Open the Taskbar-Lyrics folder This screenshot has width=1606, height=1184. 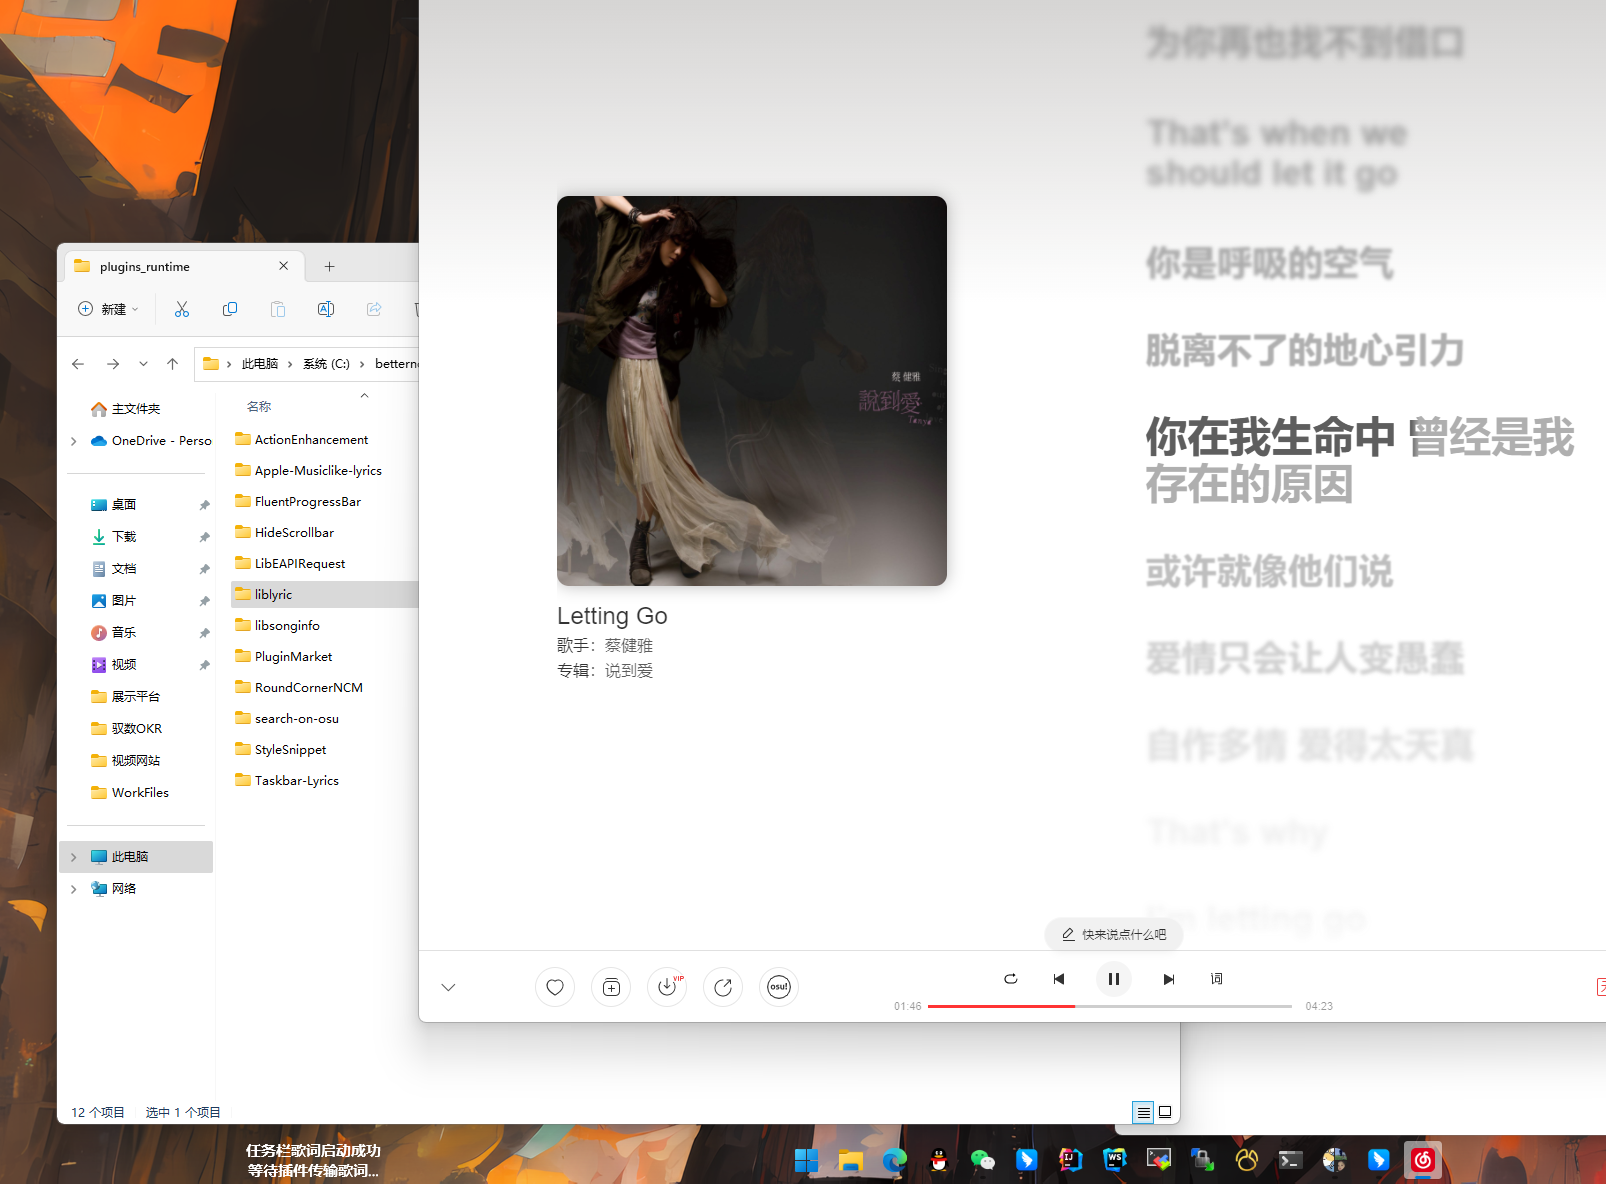tap(295, 780)
